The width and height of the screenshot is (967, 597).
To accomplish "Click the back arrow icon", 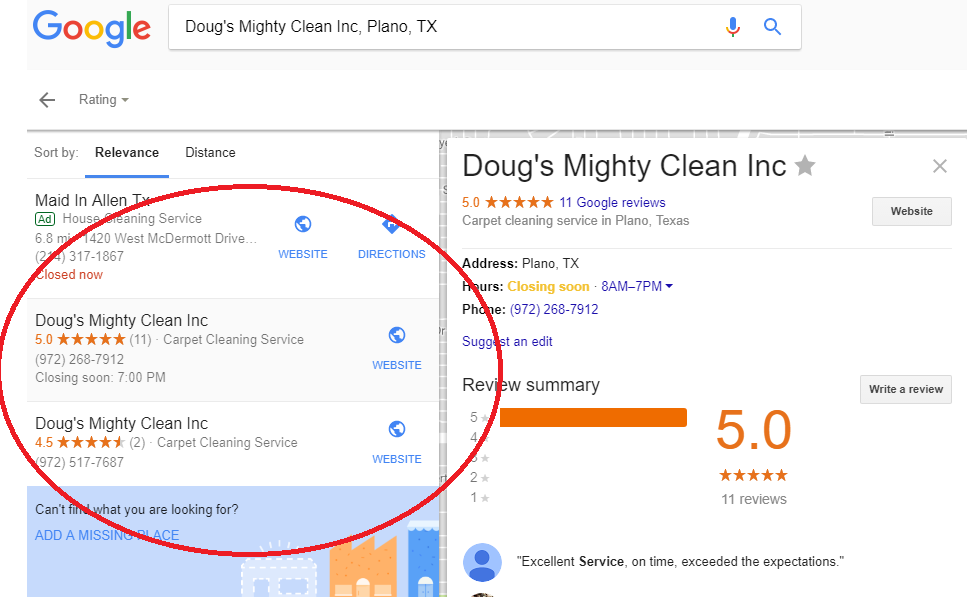I will click(47, 100).
